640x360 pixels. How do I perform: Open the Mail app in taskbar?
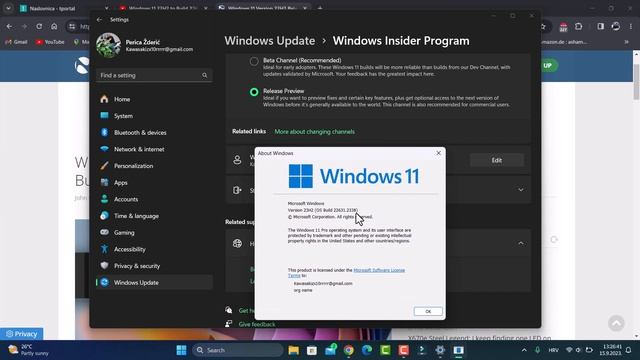[x=330, y=350]
